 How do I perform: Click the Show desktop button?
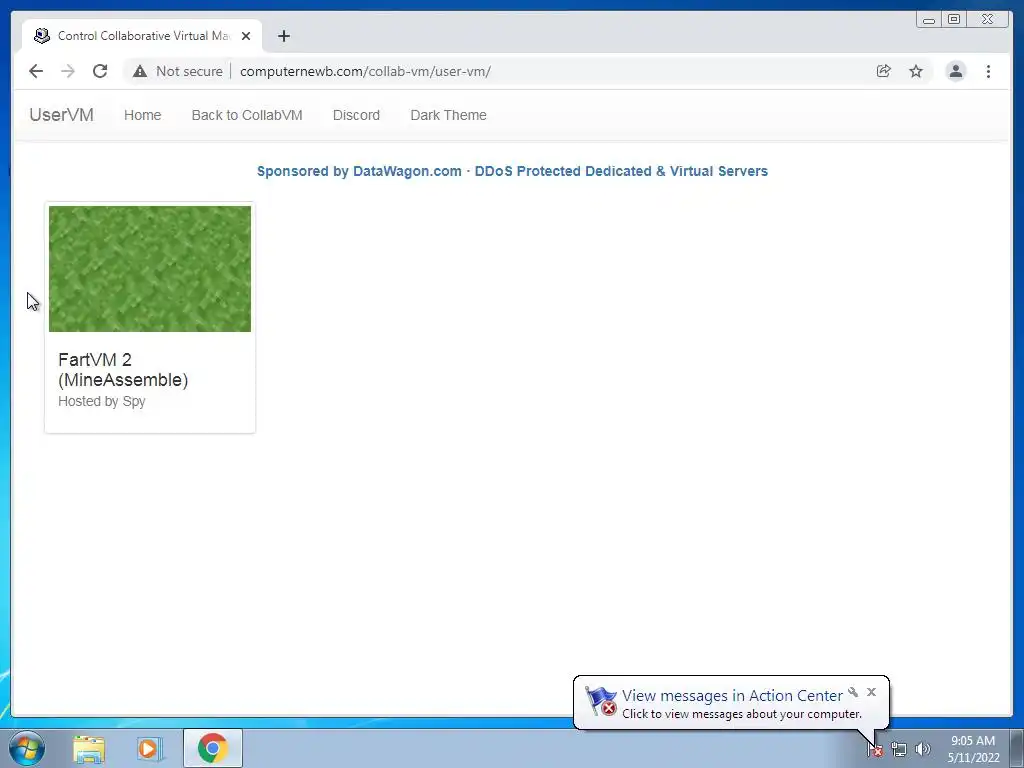click(1017, 748)
